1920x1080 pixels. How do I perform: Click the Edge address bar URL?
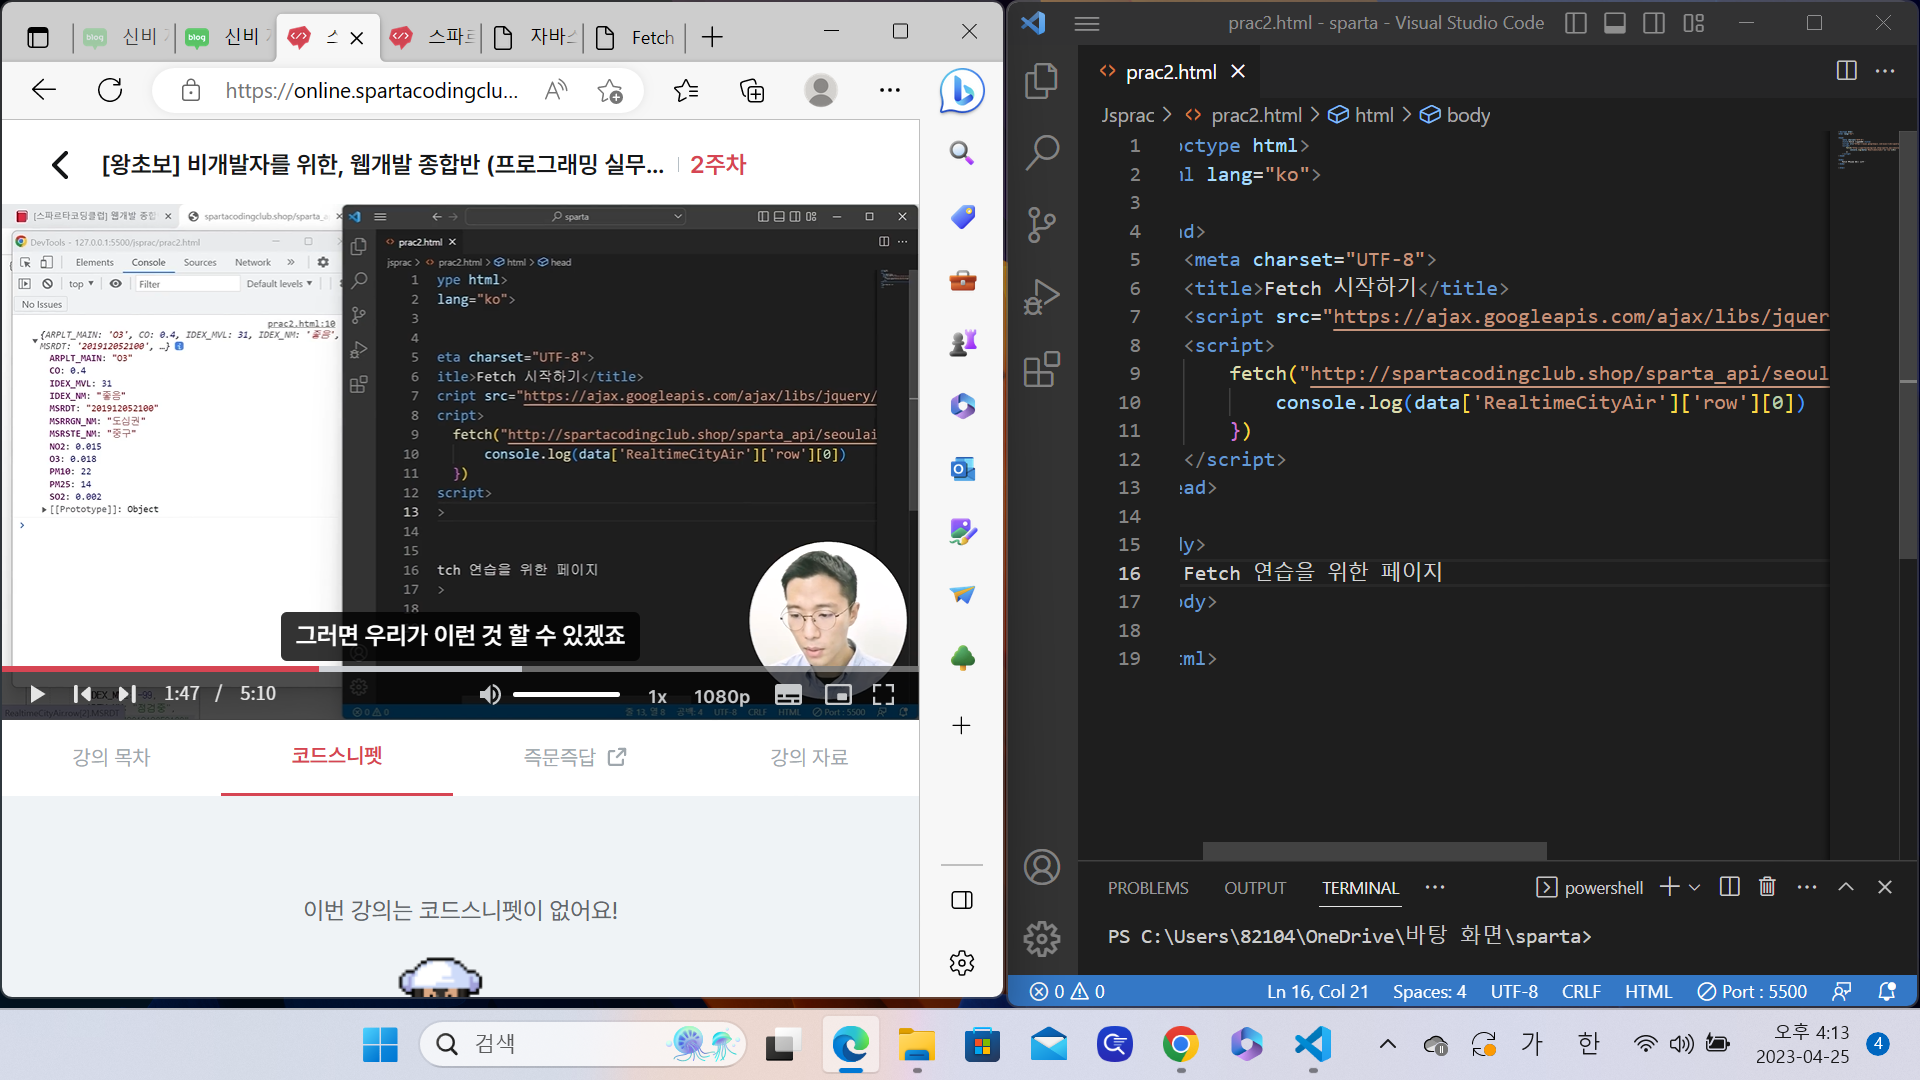pos(371,91)
